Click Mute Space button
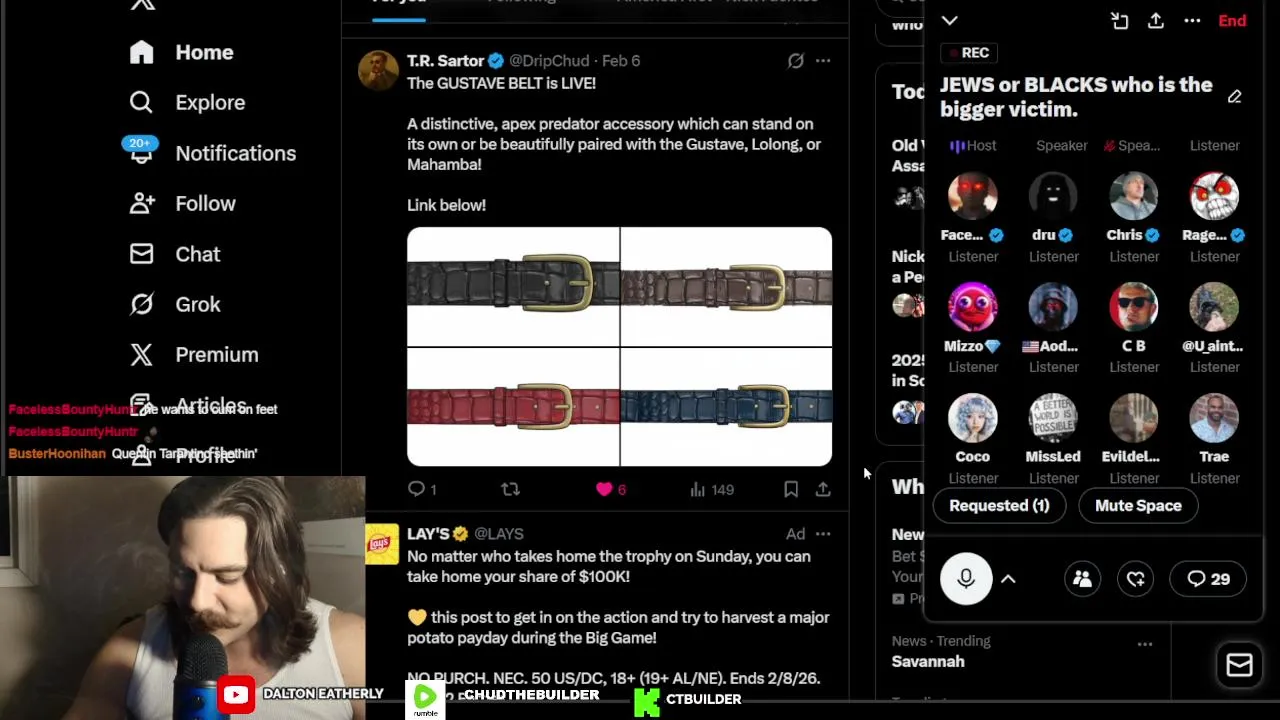 coord(1138,506)
